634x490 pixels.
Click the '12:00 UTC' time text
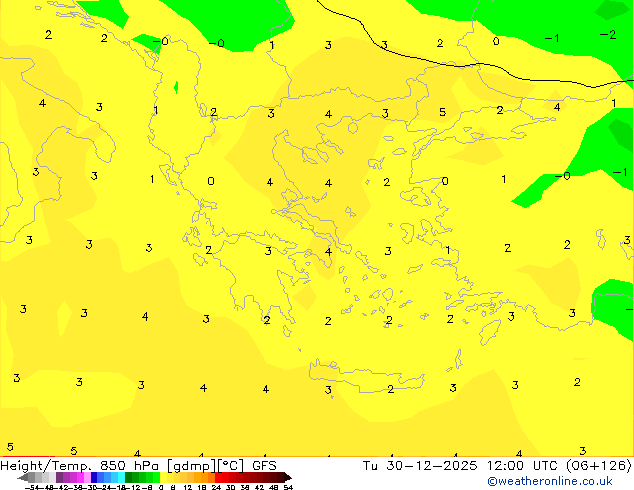[x=522, y=466]
